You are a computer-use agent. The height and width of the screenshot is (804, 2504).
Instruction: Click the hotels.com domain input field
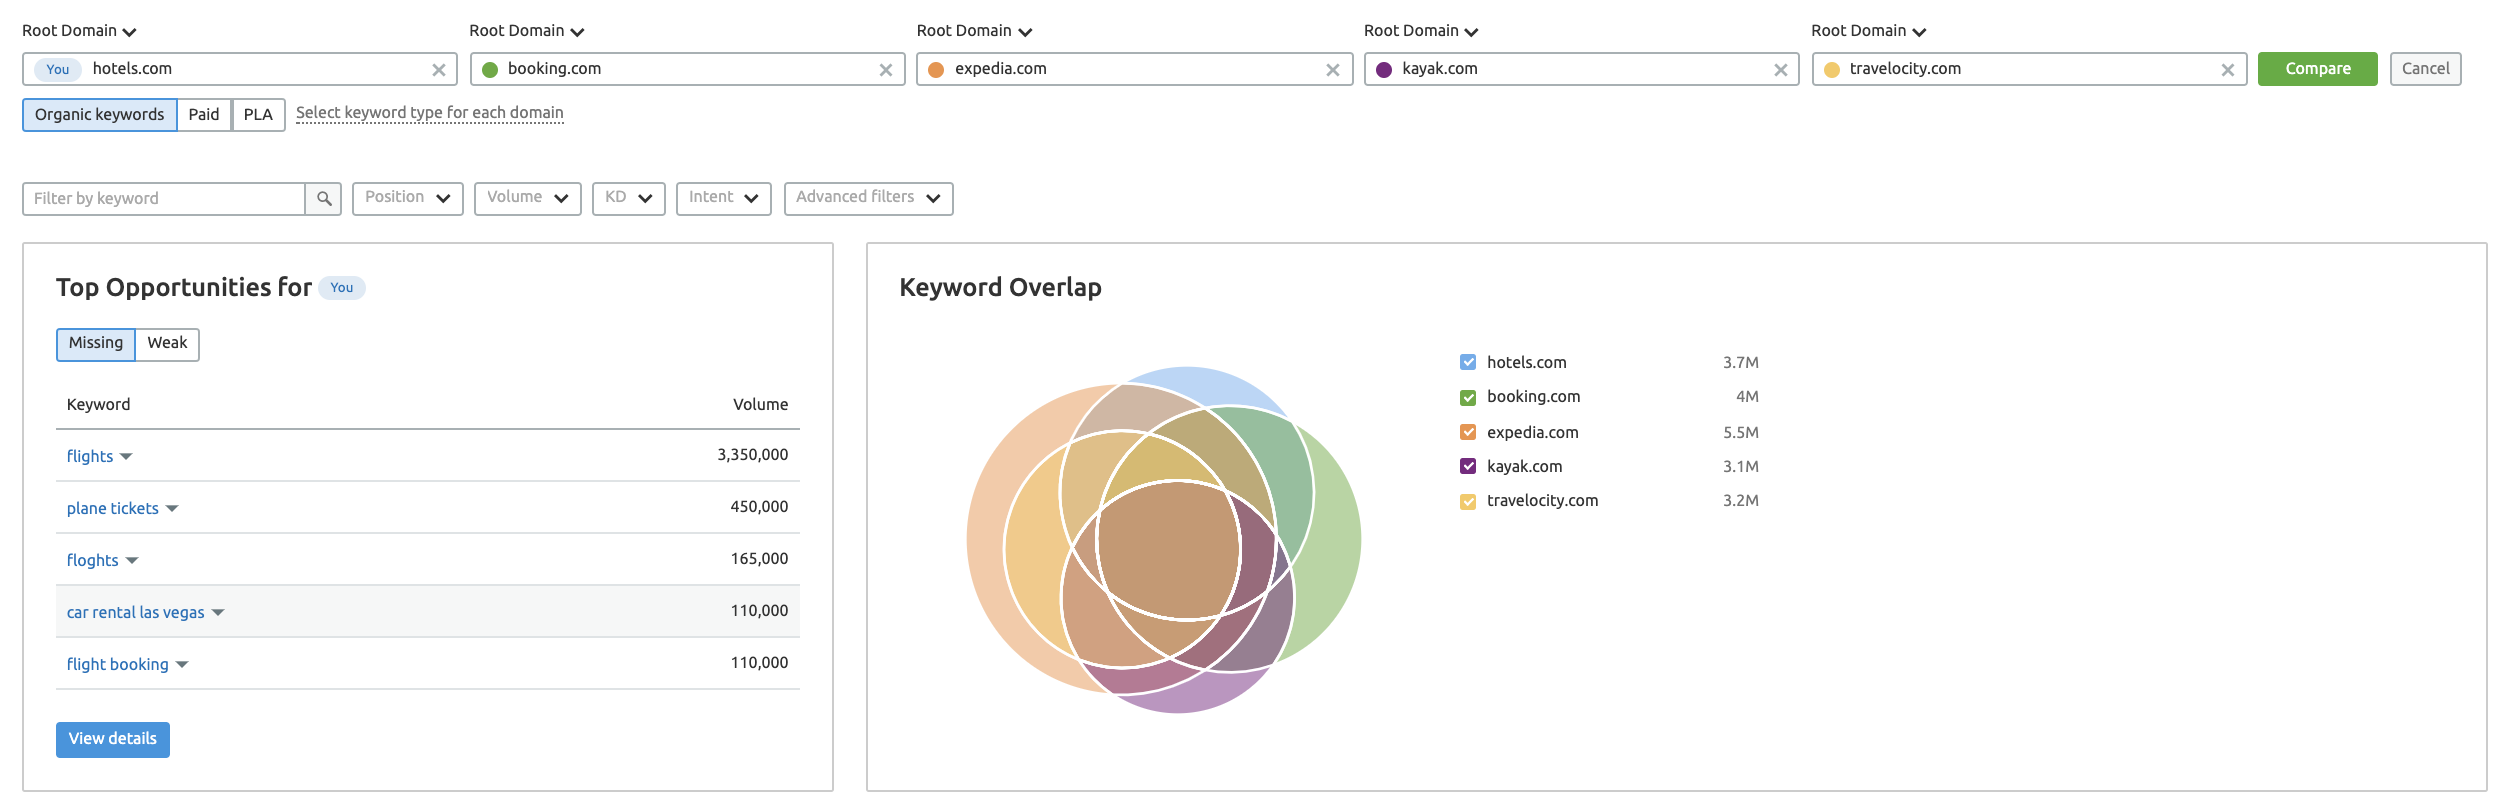click(x=240, y=69)
